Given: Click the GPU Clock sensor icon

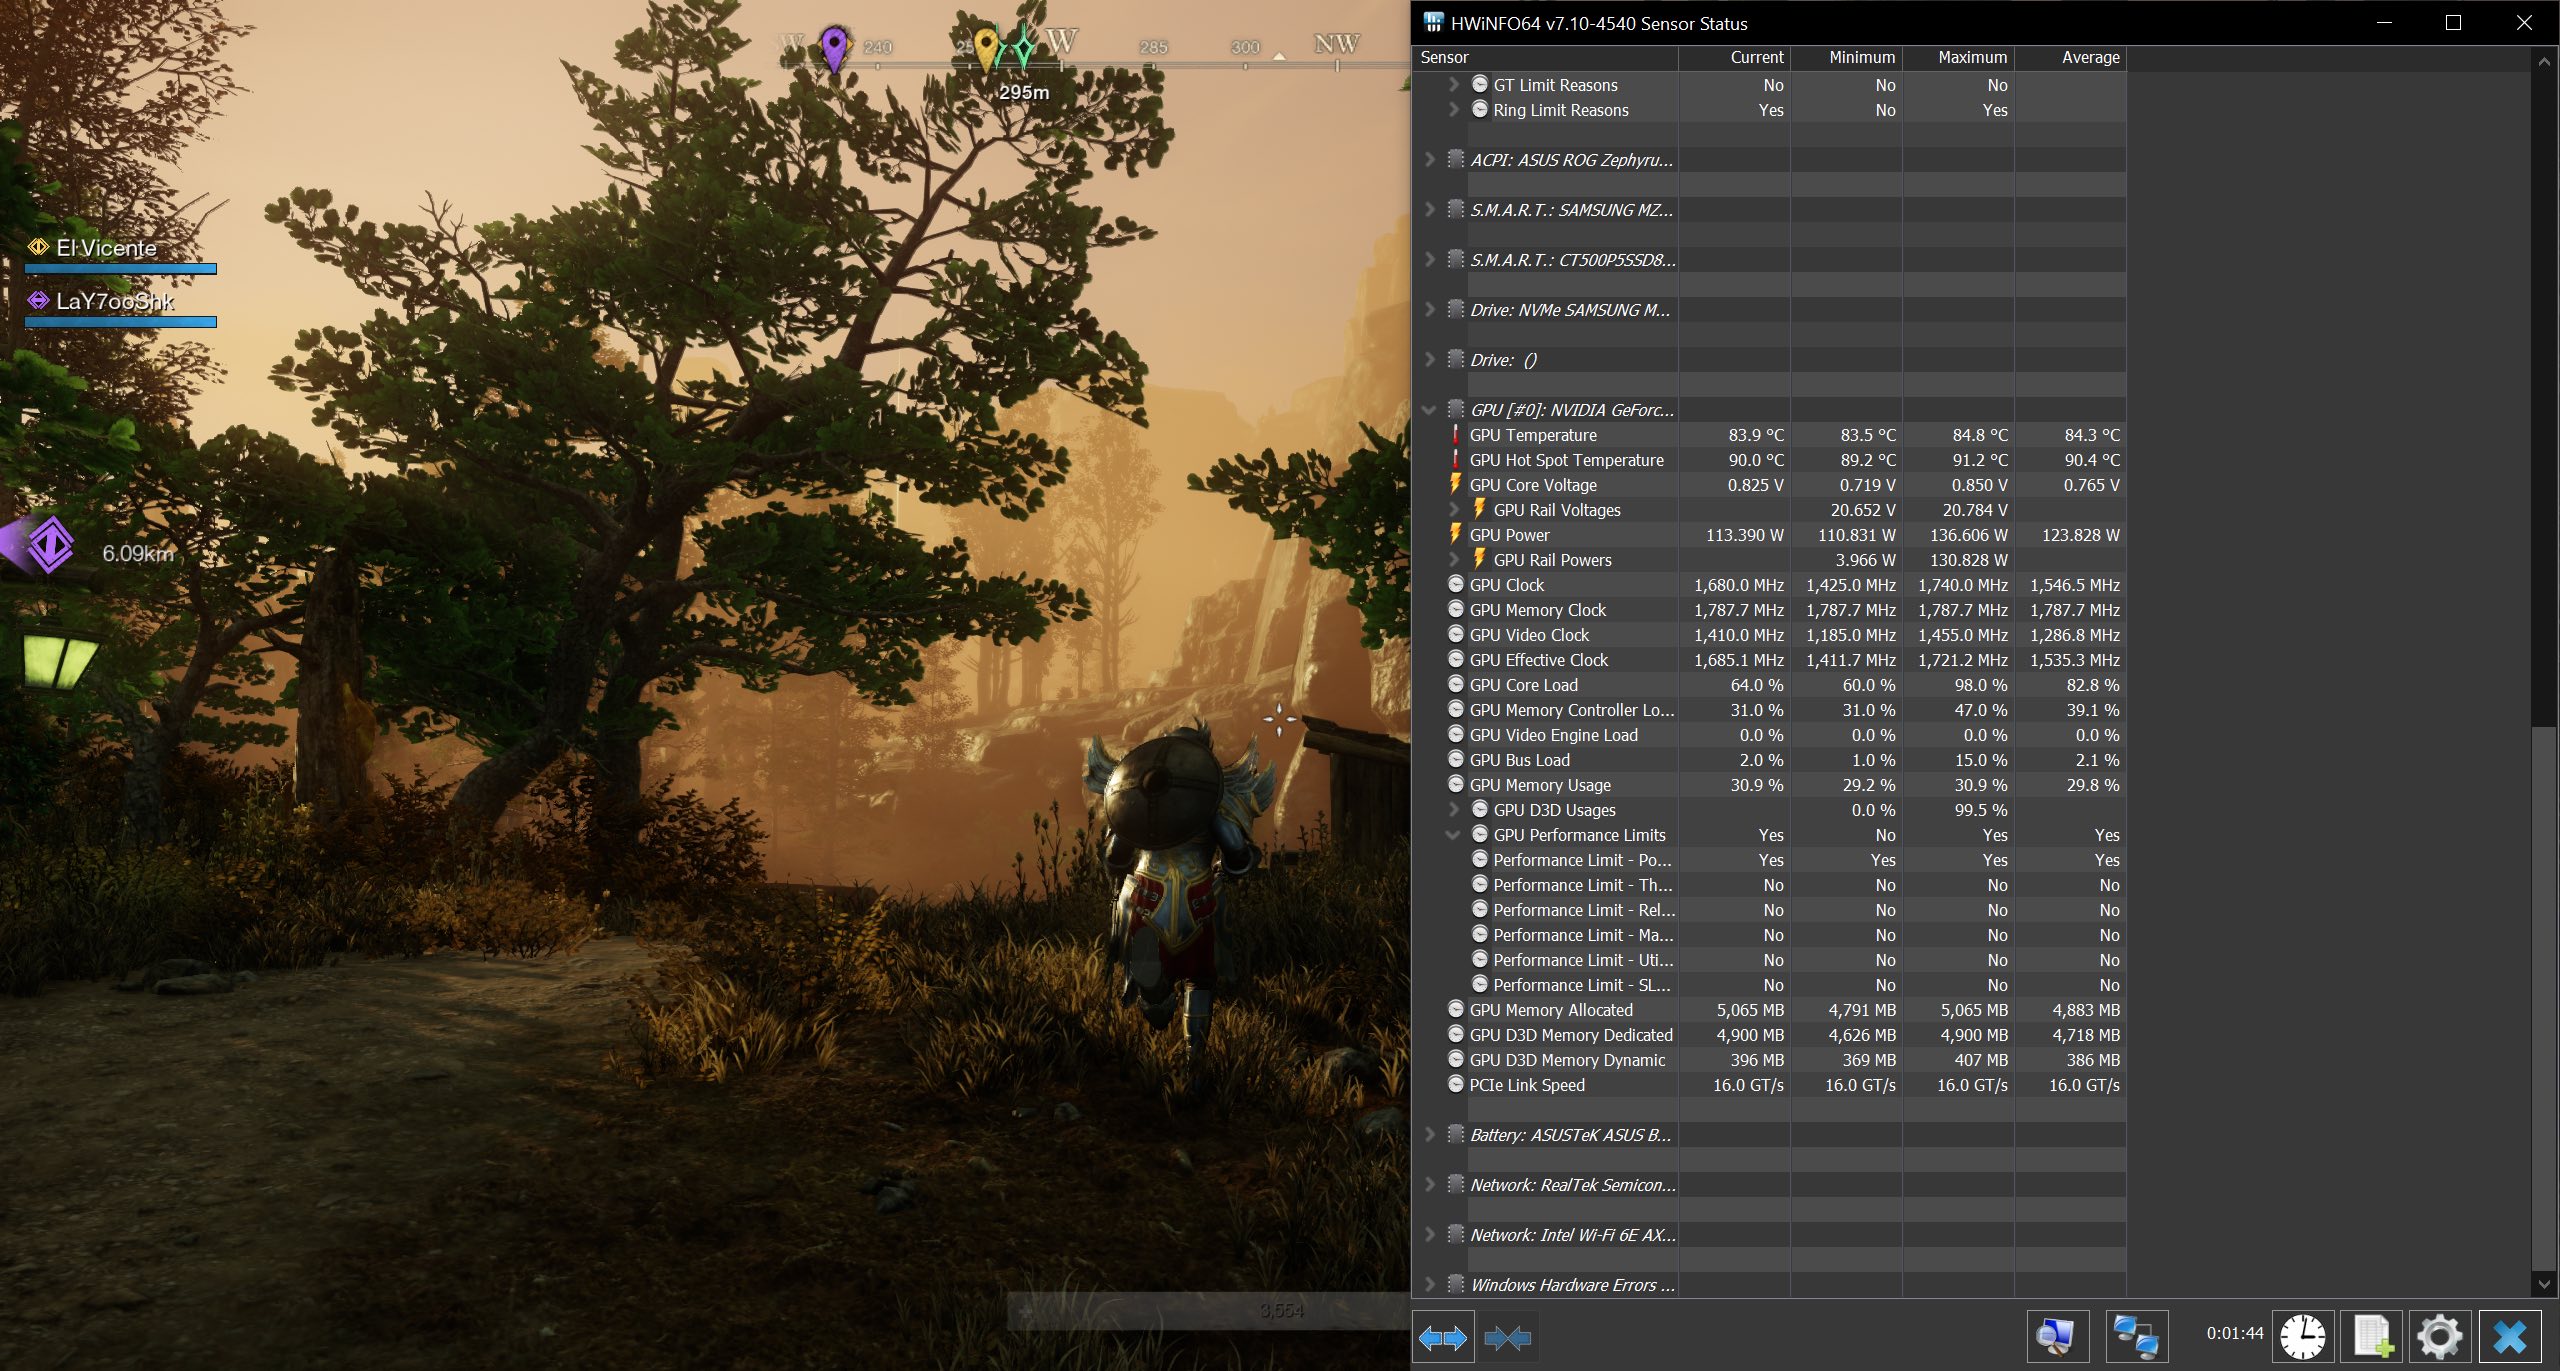Looking at the screenshot, I should pos(1456,585).
